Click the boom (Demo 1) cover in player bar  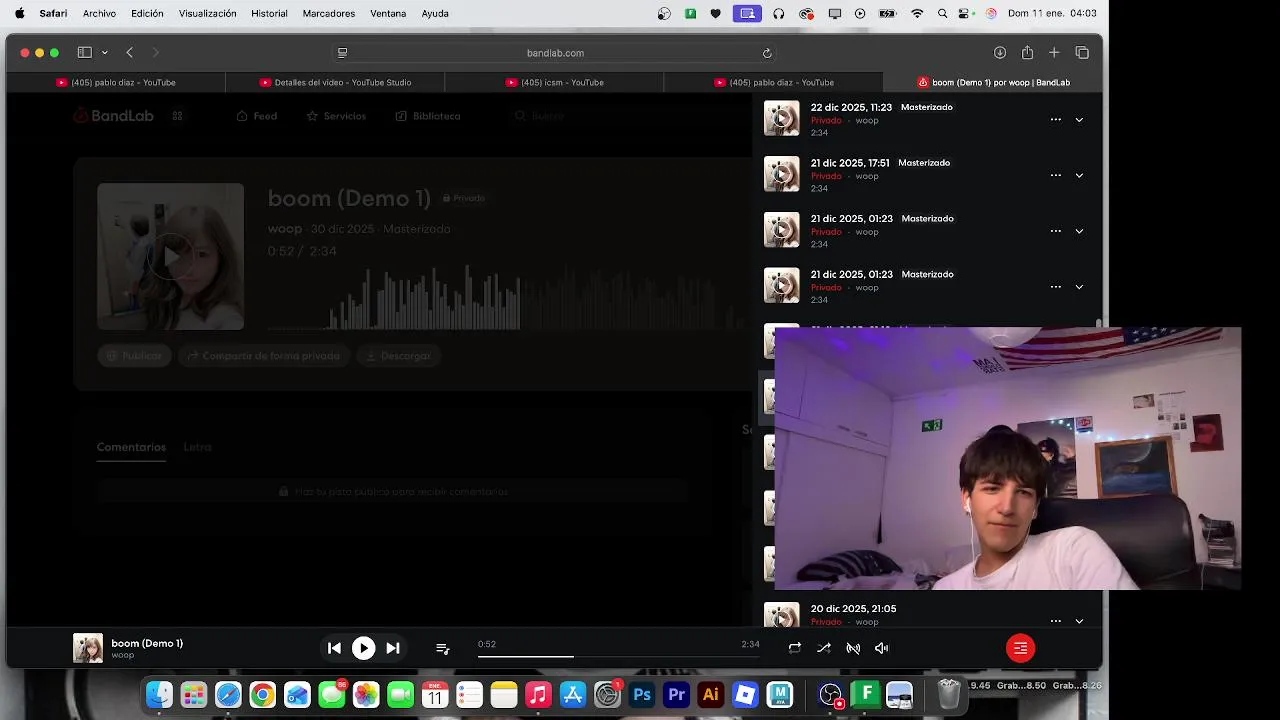[88, 648]
